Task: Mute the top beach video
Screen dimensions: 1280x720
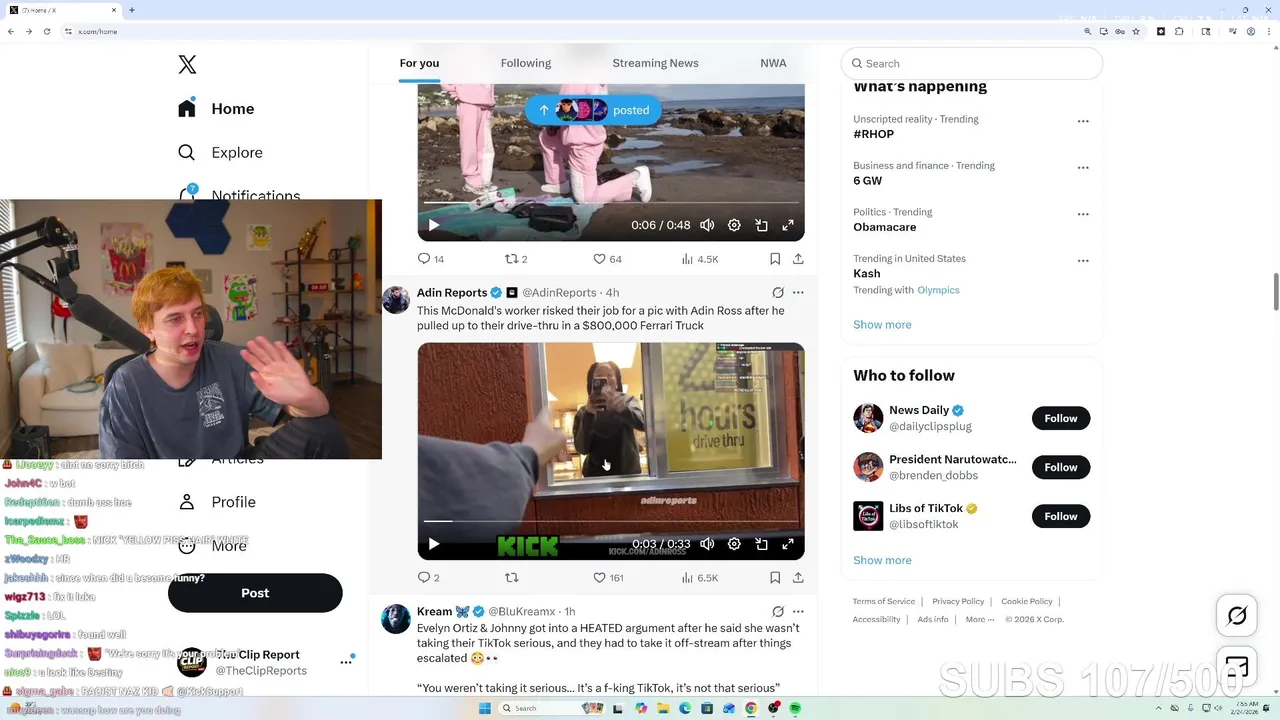Action: 707,226
